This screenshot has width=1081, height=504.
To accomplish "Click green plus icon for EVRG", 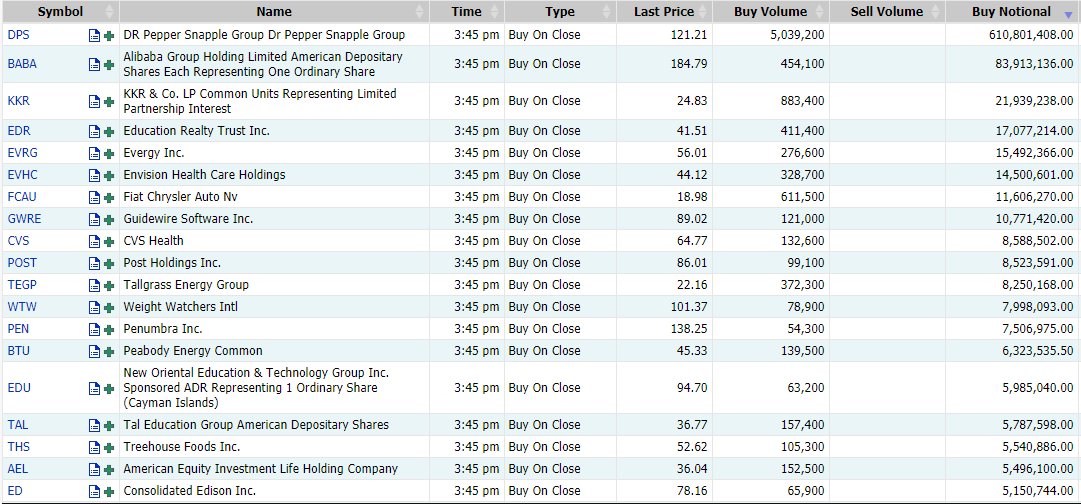I will click(x=109, y=154).
